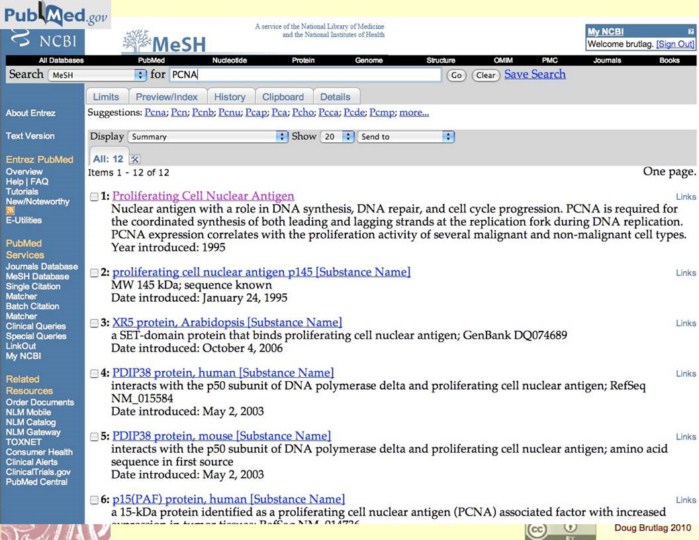Screen dimensions: 699x540
Task: Select the checkbox for XR5 protein, Arabidopsis
Action: coord(94,323)
